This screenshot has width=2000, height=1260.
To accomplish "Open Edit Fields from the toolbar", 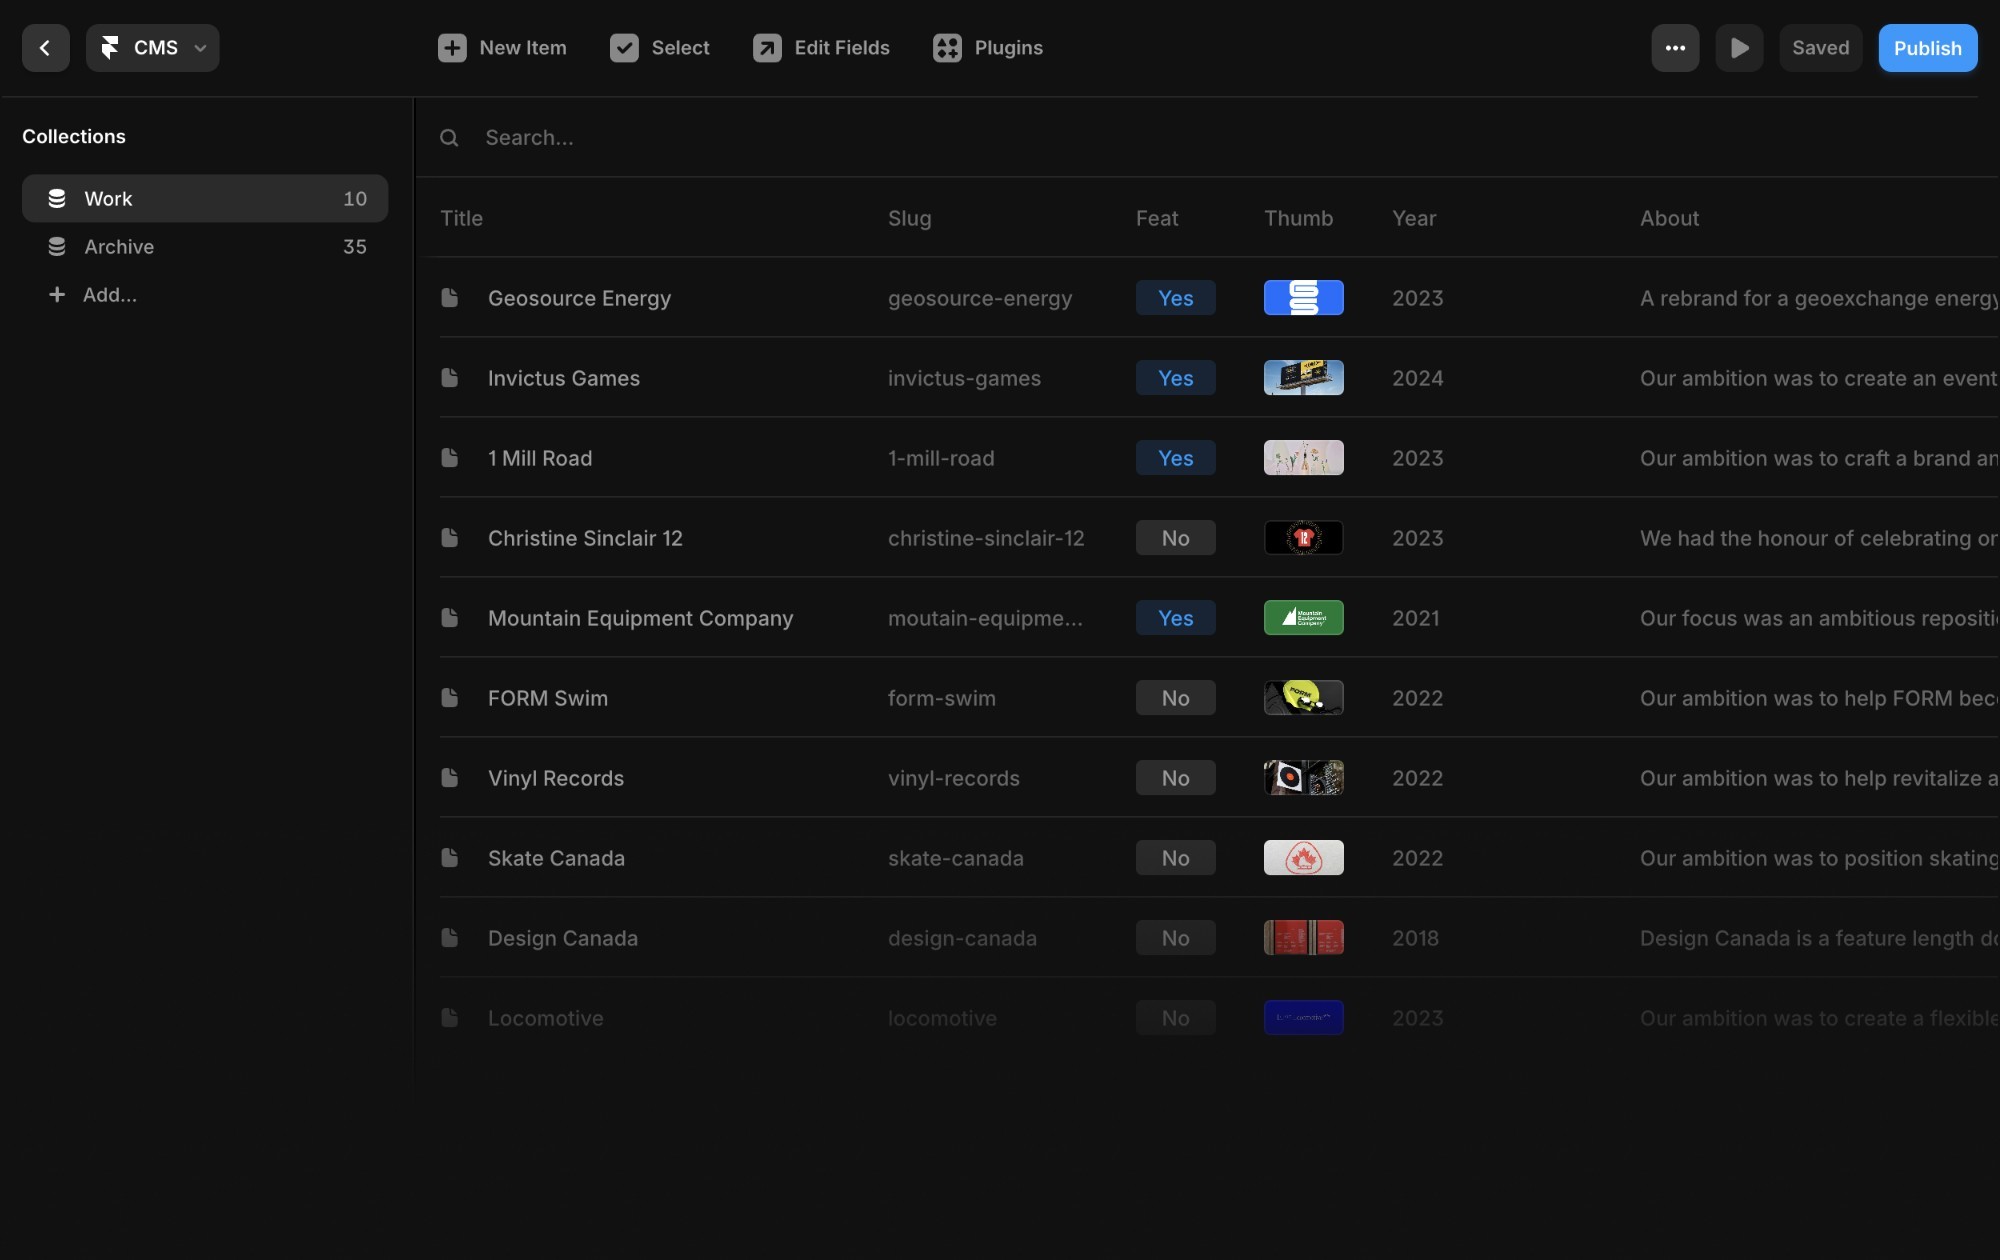I will pyautogui.click(x=821, y=48).
